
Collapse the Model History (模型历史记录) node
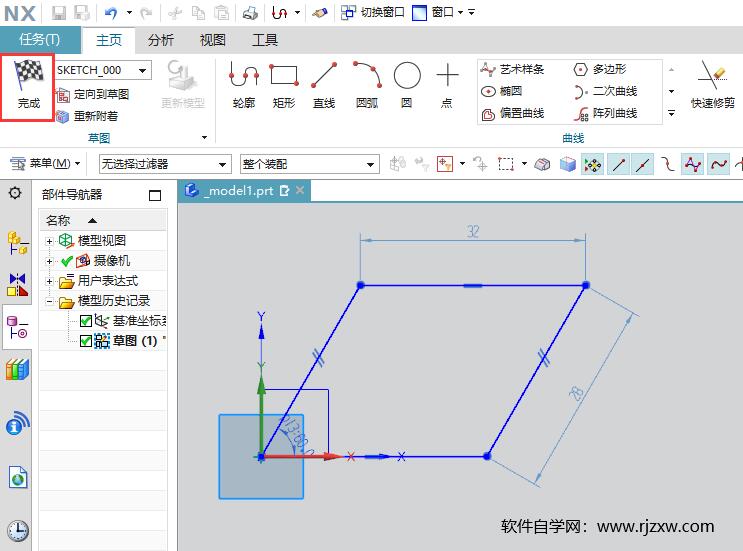49,301
